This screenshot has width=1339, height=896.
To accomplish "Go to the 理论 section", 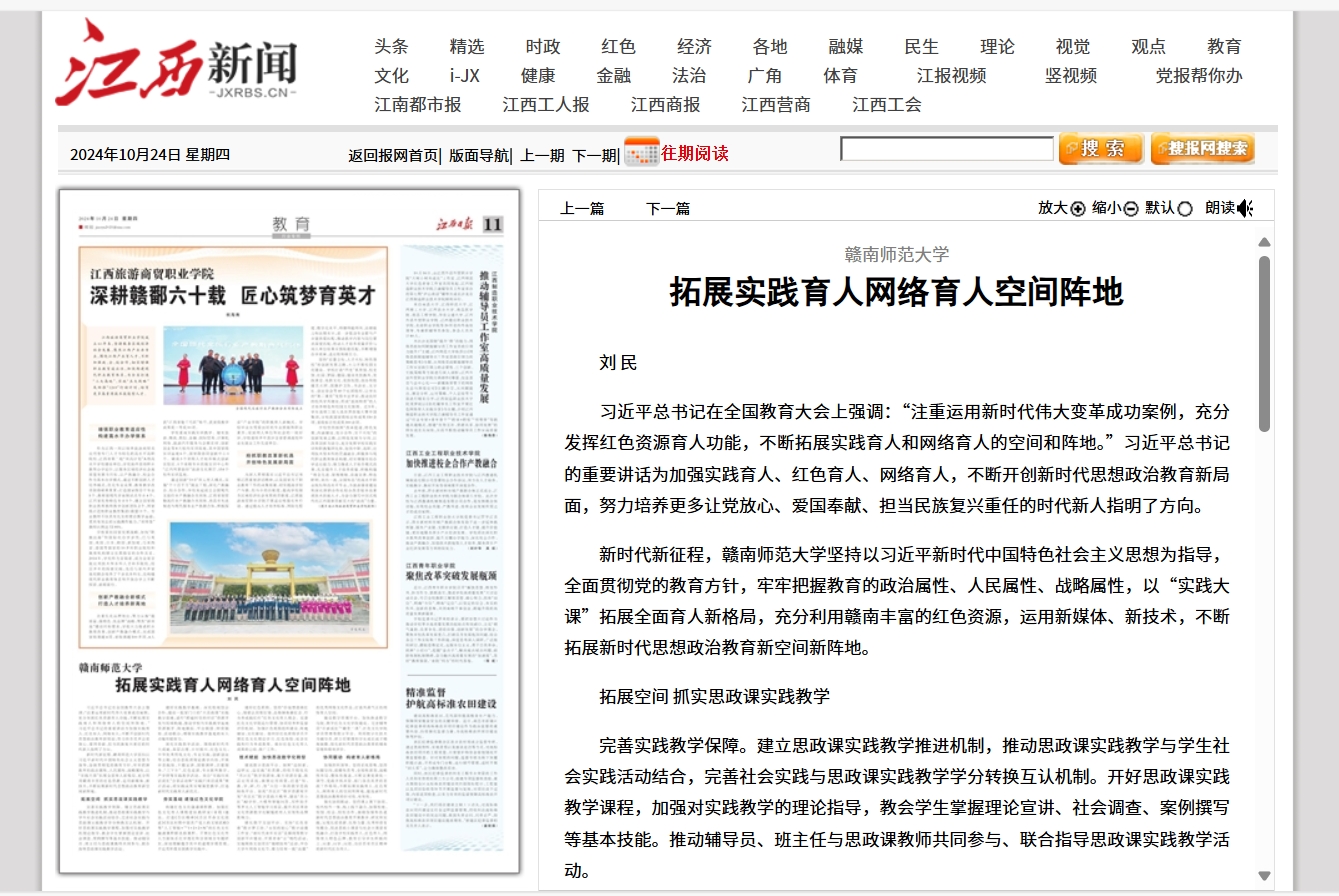I will point(997,46).
